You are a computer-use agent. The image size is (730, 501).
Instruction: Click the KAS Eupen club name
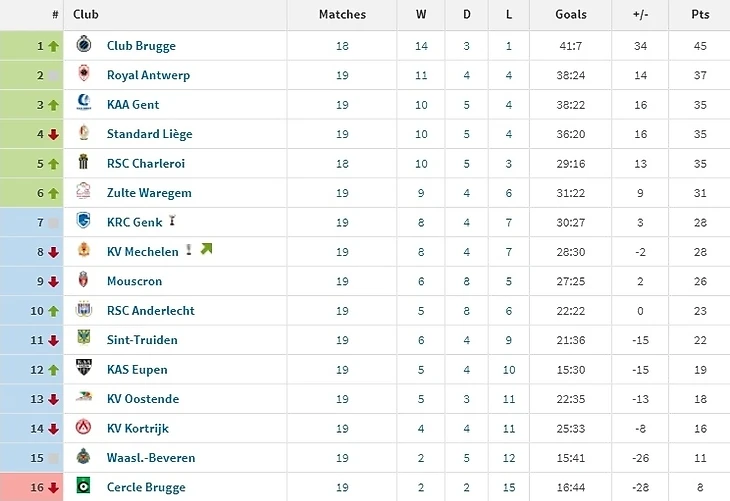[x=138, y=369]
